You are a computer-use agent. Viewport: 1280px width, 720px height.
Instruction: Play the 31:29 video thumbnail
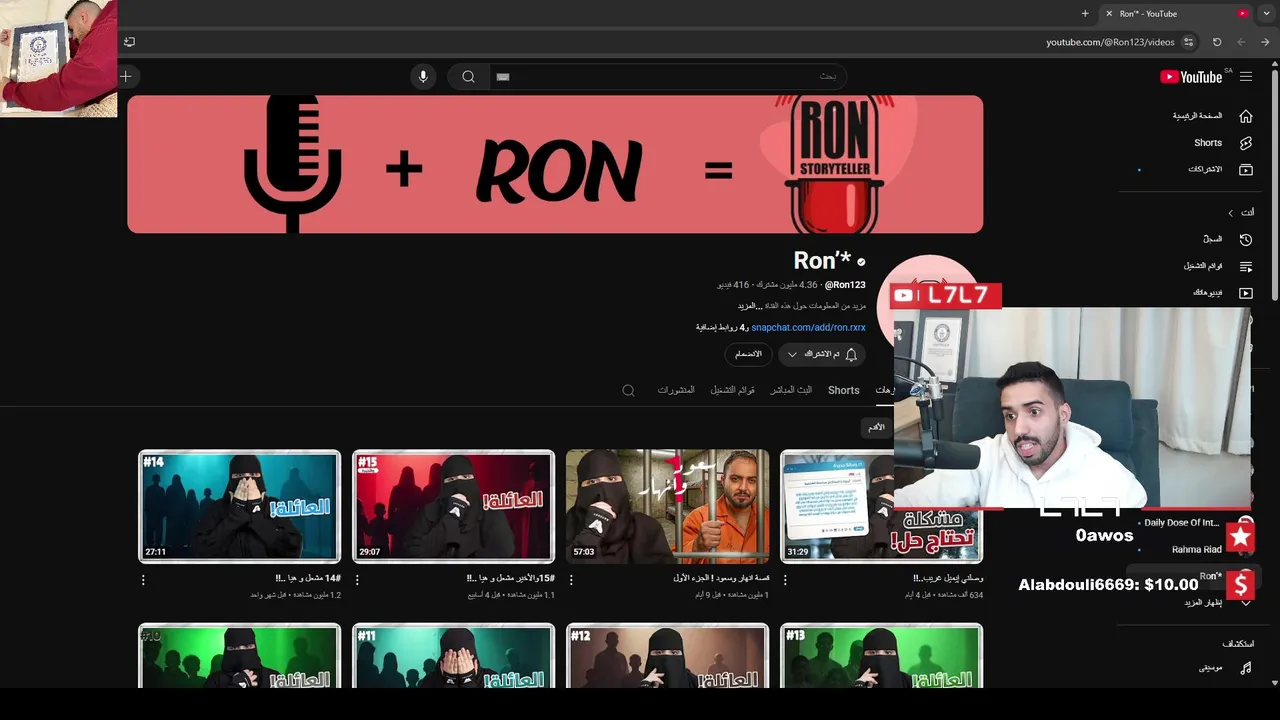point(838,506)
